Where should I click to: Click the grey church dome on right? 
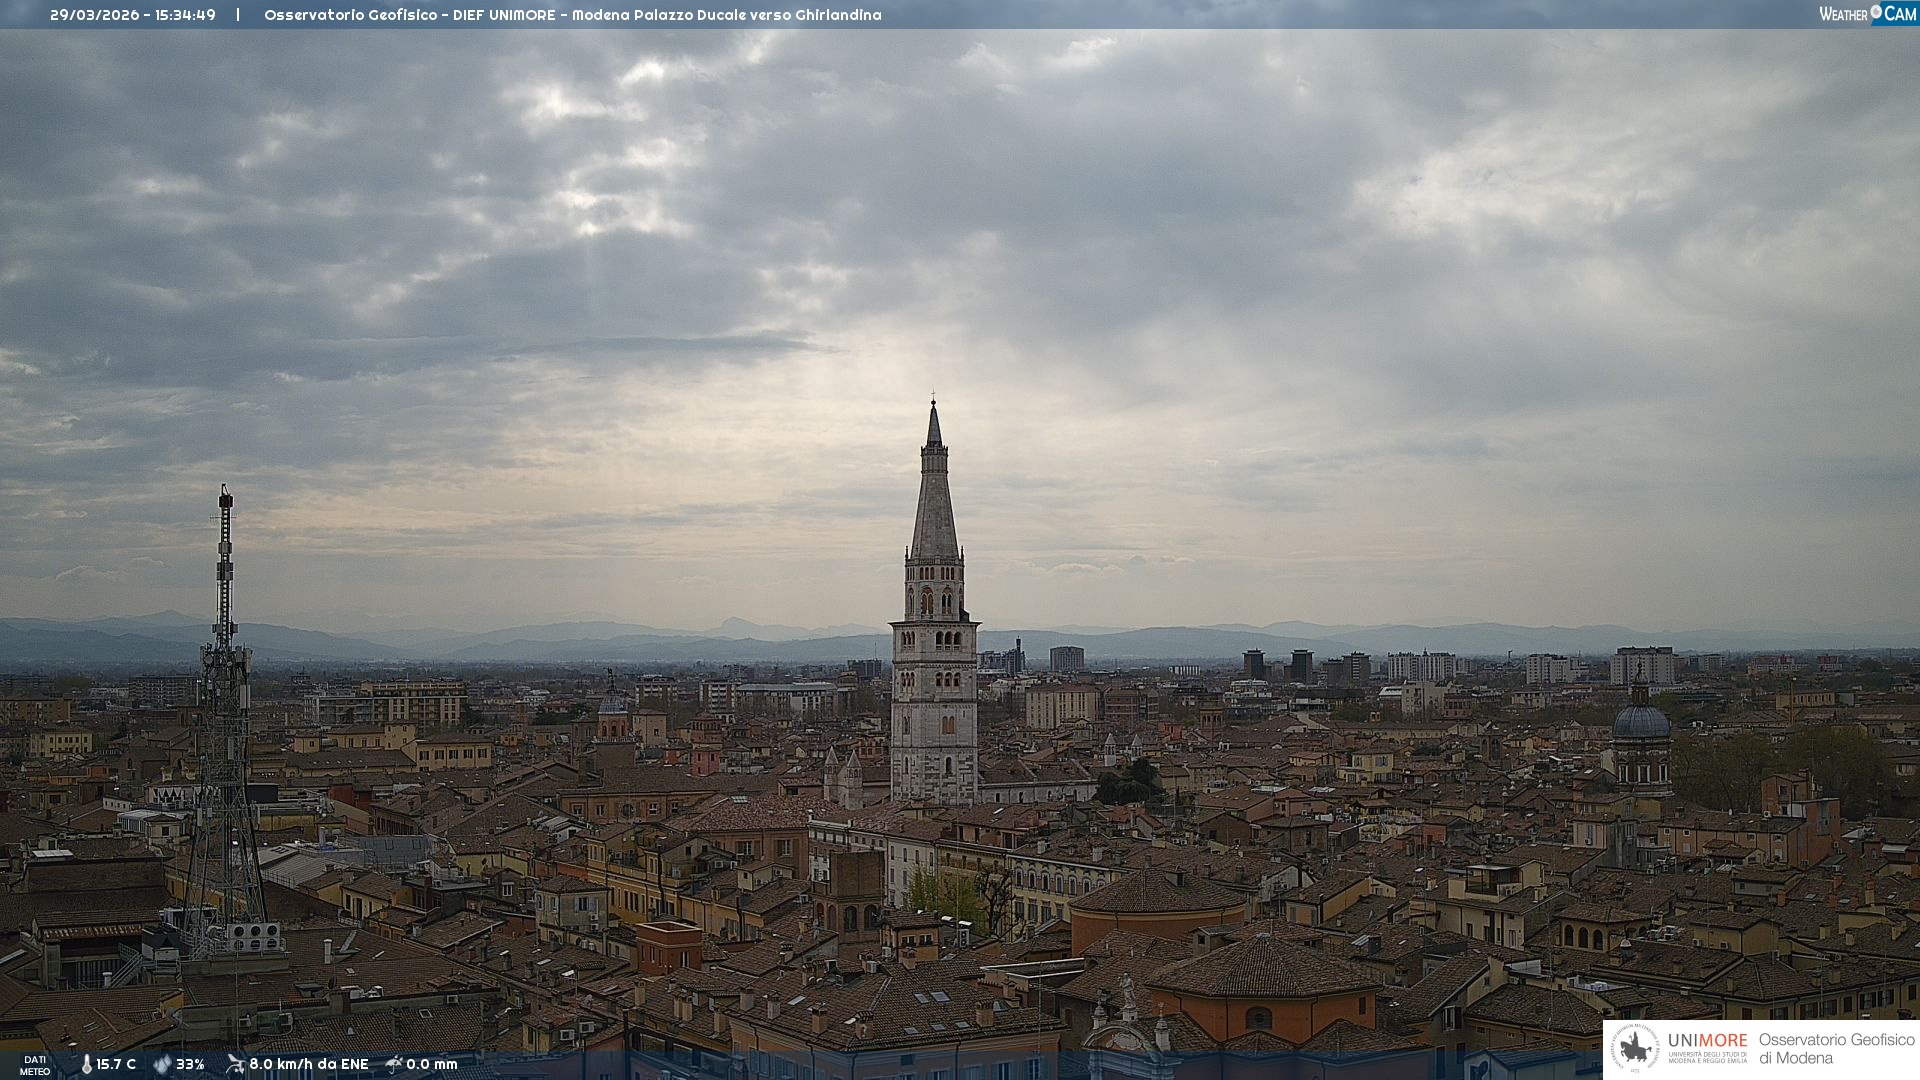[1640, 722]
